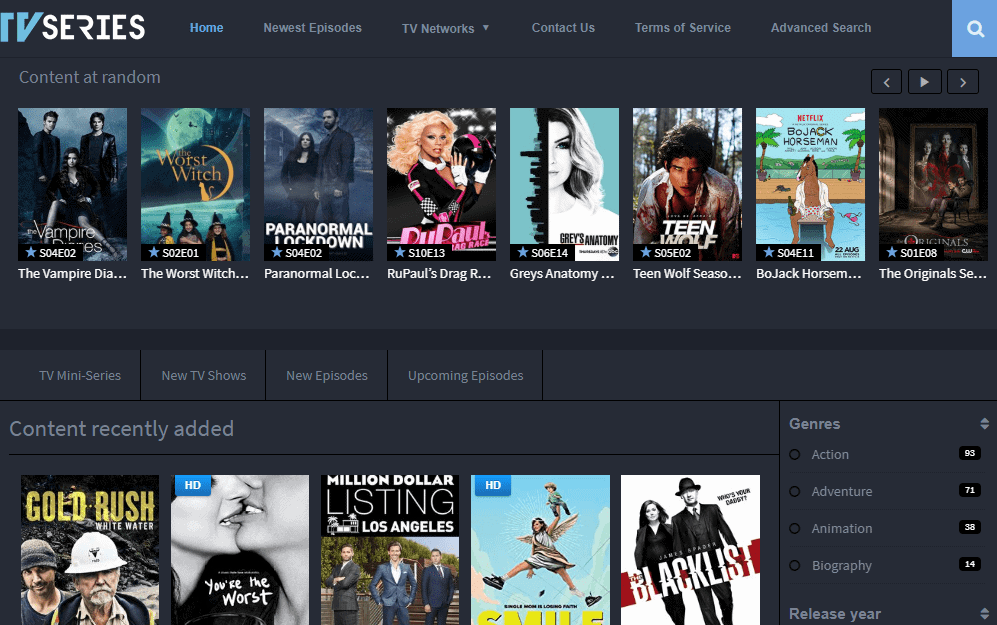The image size is (997, 625).
Task: Open the Contact Us page
Action: (x=563, y=28)
